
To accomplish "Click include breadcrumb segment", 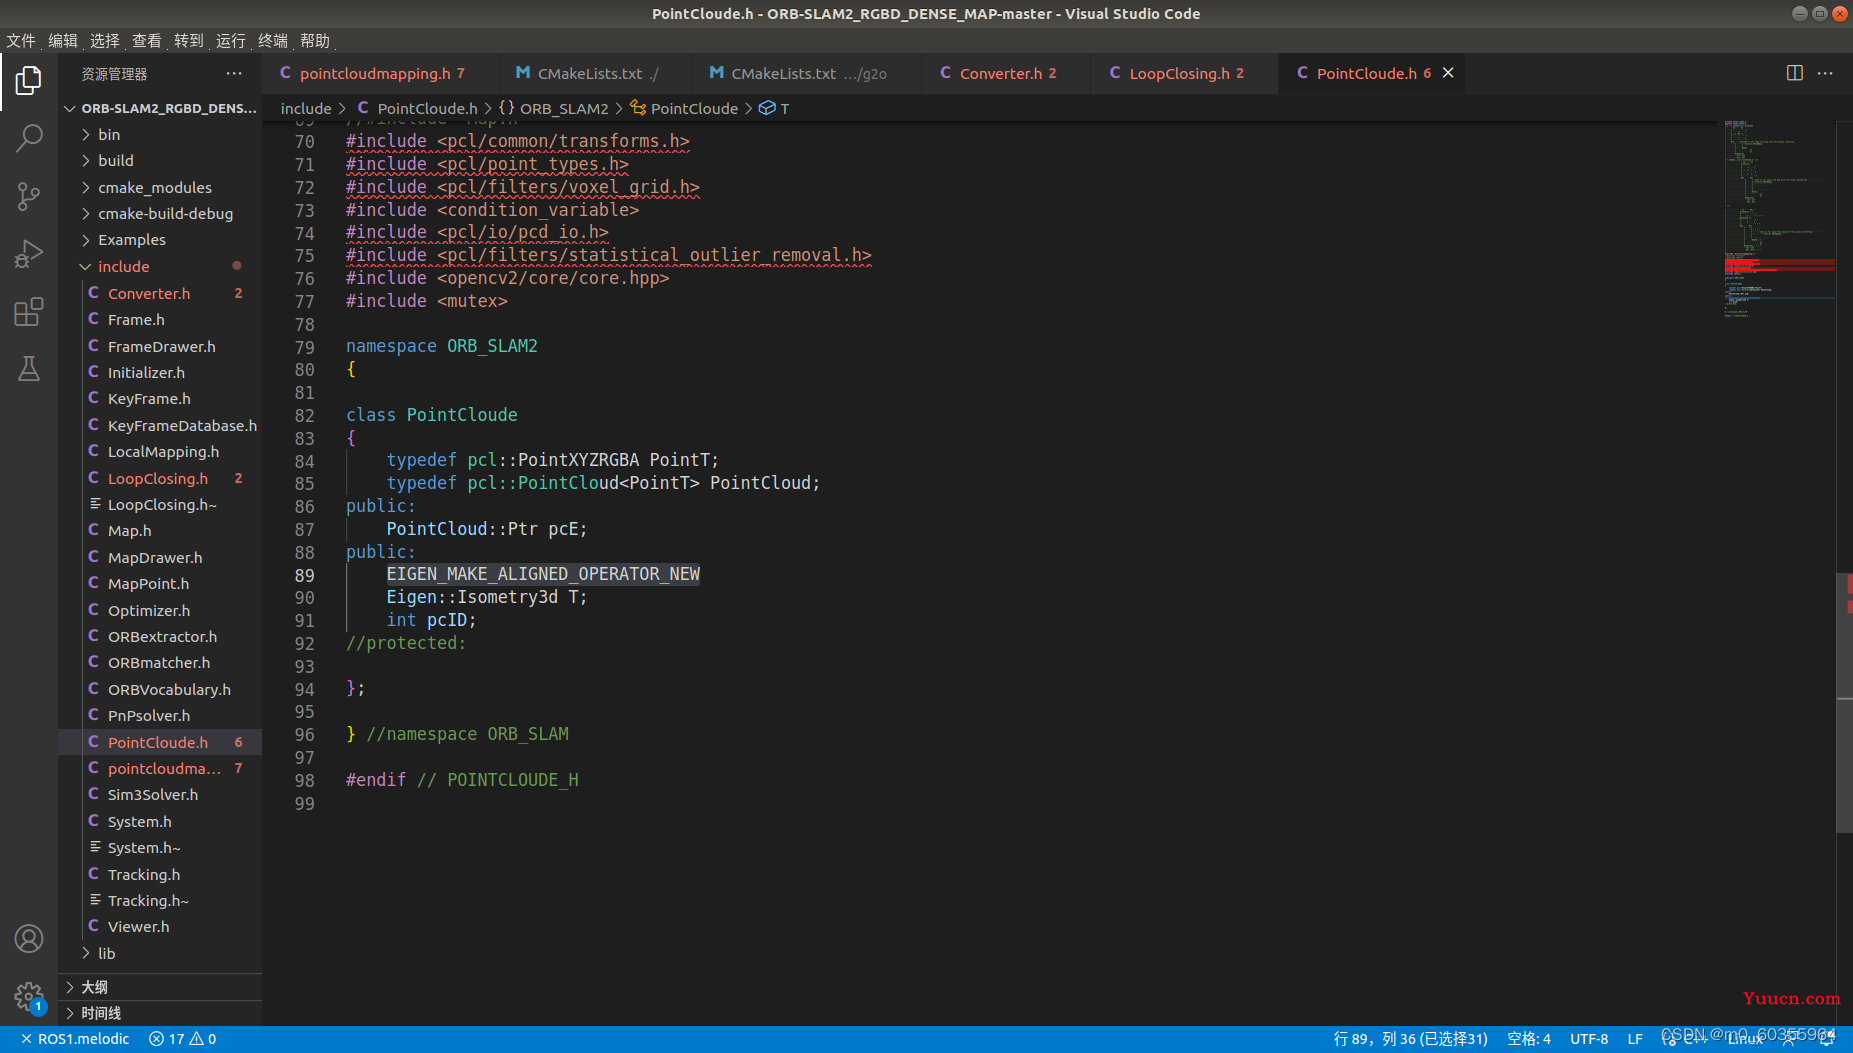I will pyautogui.click(x=306, y=109).
